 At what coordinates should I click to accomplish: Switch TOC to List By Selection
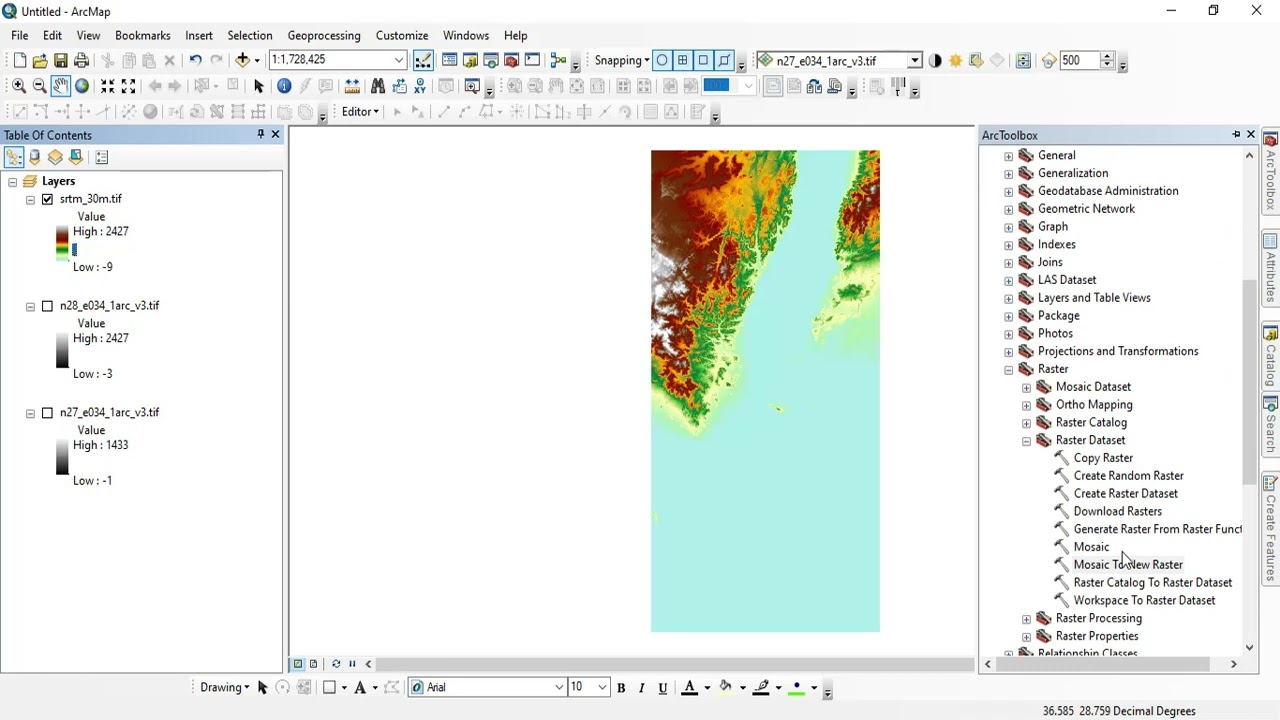76,157
